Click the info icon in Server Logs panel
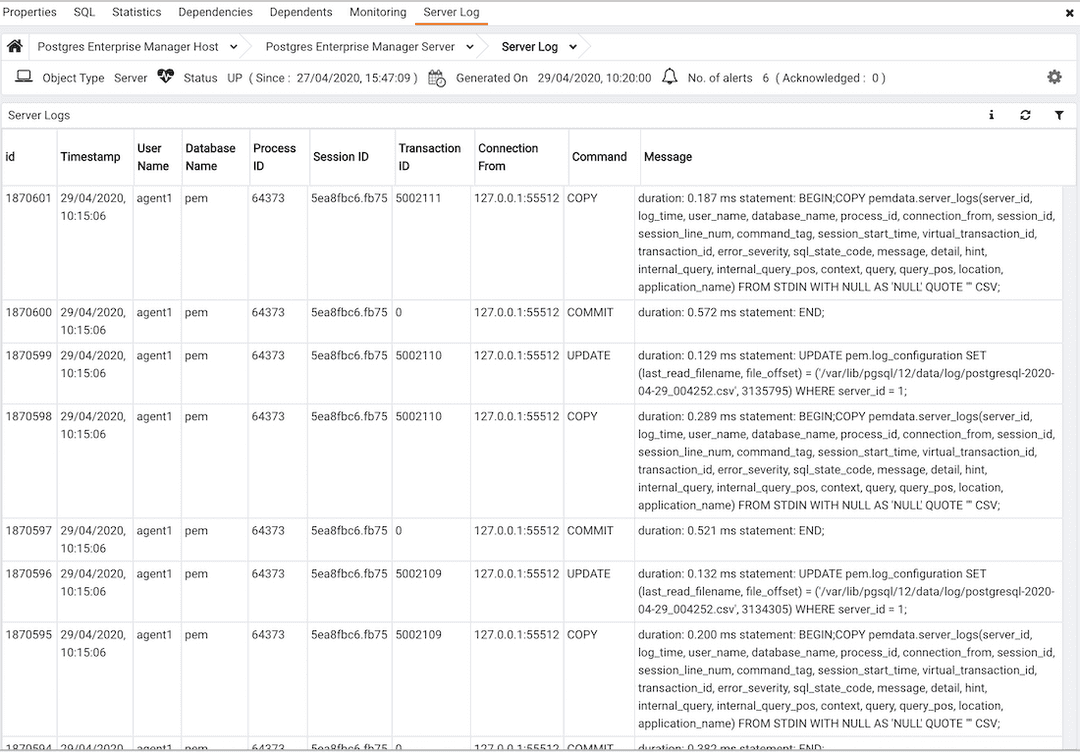The width and height of the screenshot is (1080, 752). click(991, 115)
